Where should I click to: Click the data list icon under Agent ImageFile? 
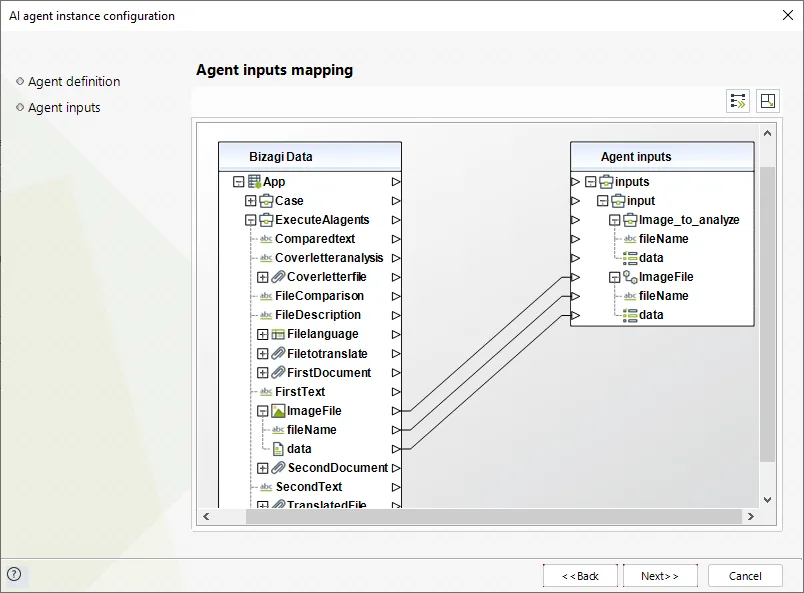tap(630, 315)
